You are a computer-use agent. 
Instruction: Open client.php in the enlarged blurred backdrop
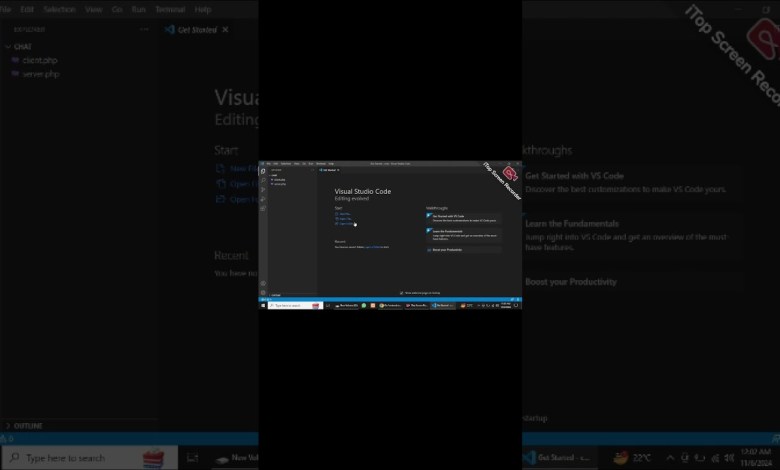pos(39,60)
